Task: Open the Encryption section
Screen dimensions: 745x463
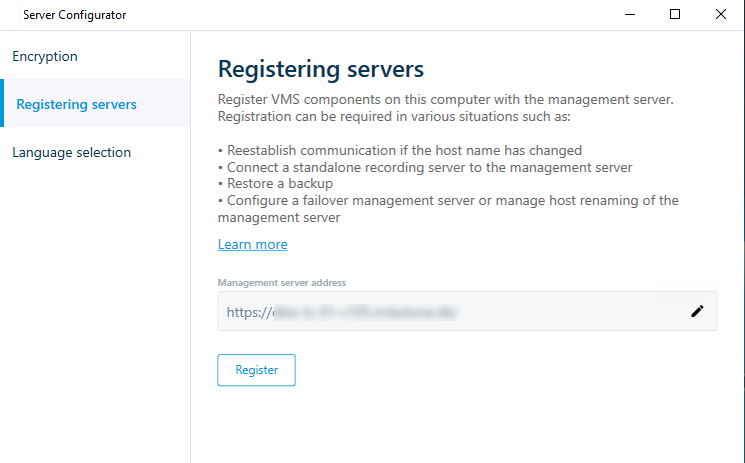Action: tap(45, 57)
